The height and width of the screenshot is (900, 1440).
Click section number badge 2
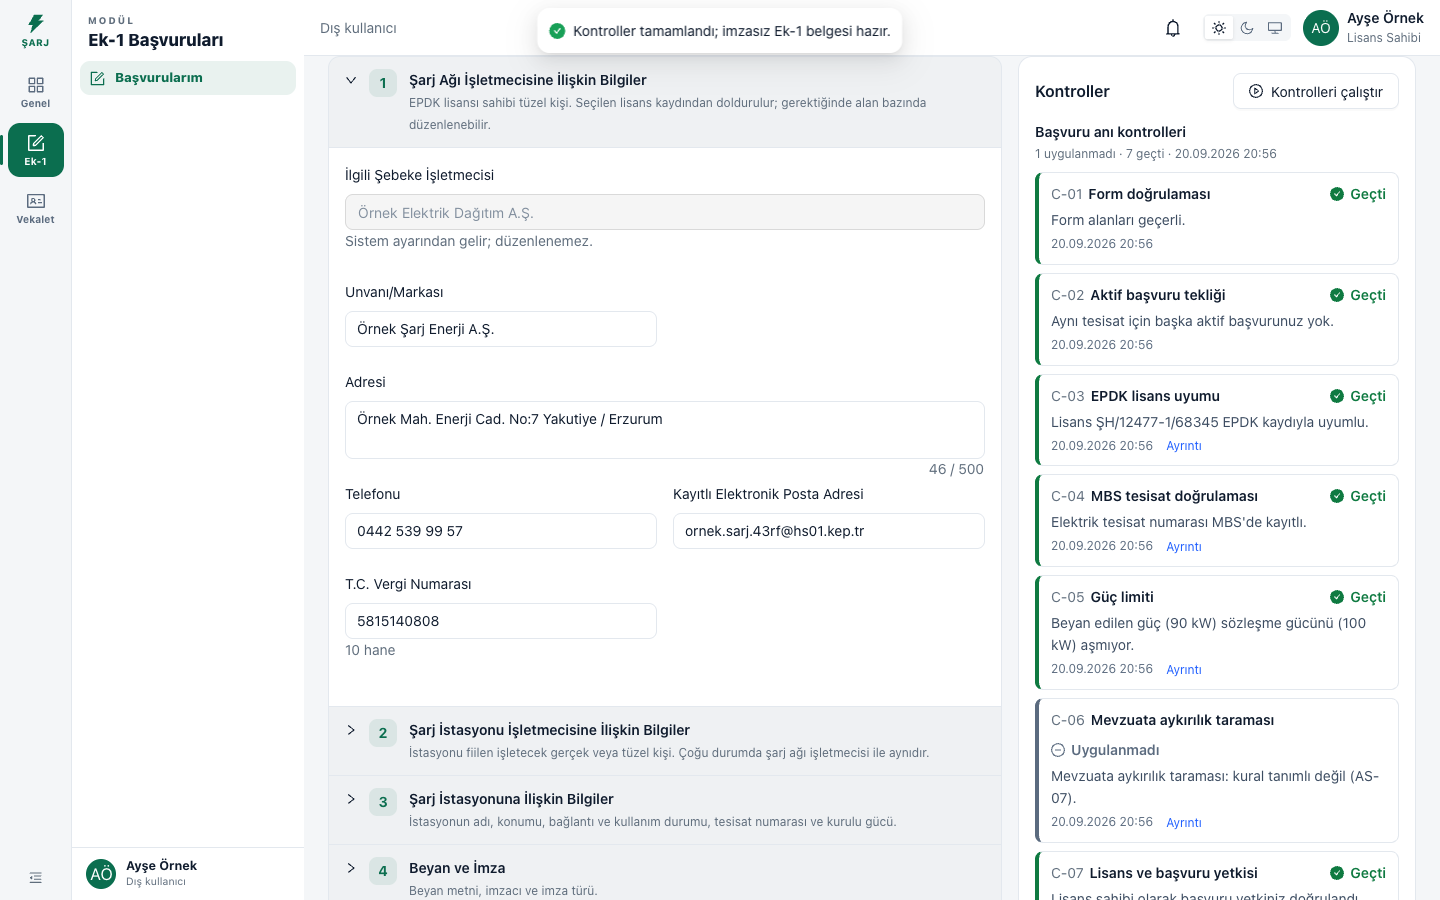(383, 733)
